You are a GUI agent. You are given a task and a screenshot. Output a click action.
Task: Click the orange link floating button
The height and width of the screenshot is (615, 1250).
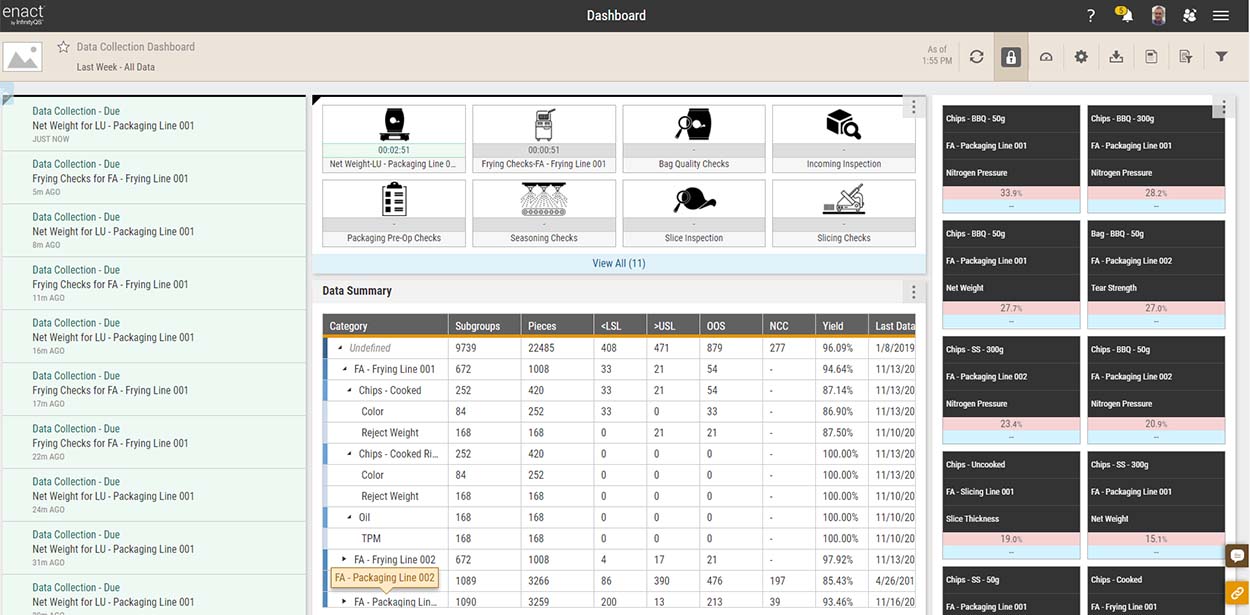pos(1237,593)
